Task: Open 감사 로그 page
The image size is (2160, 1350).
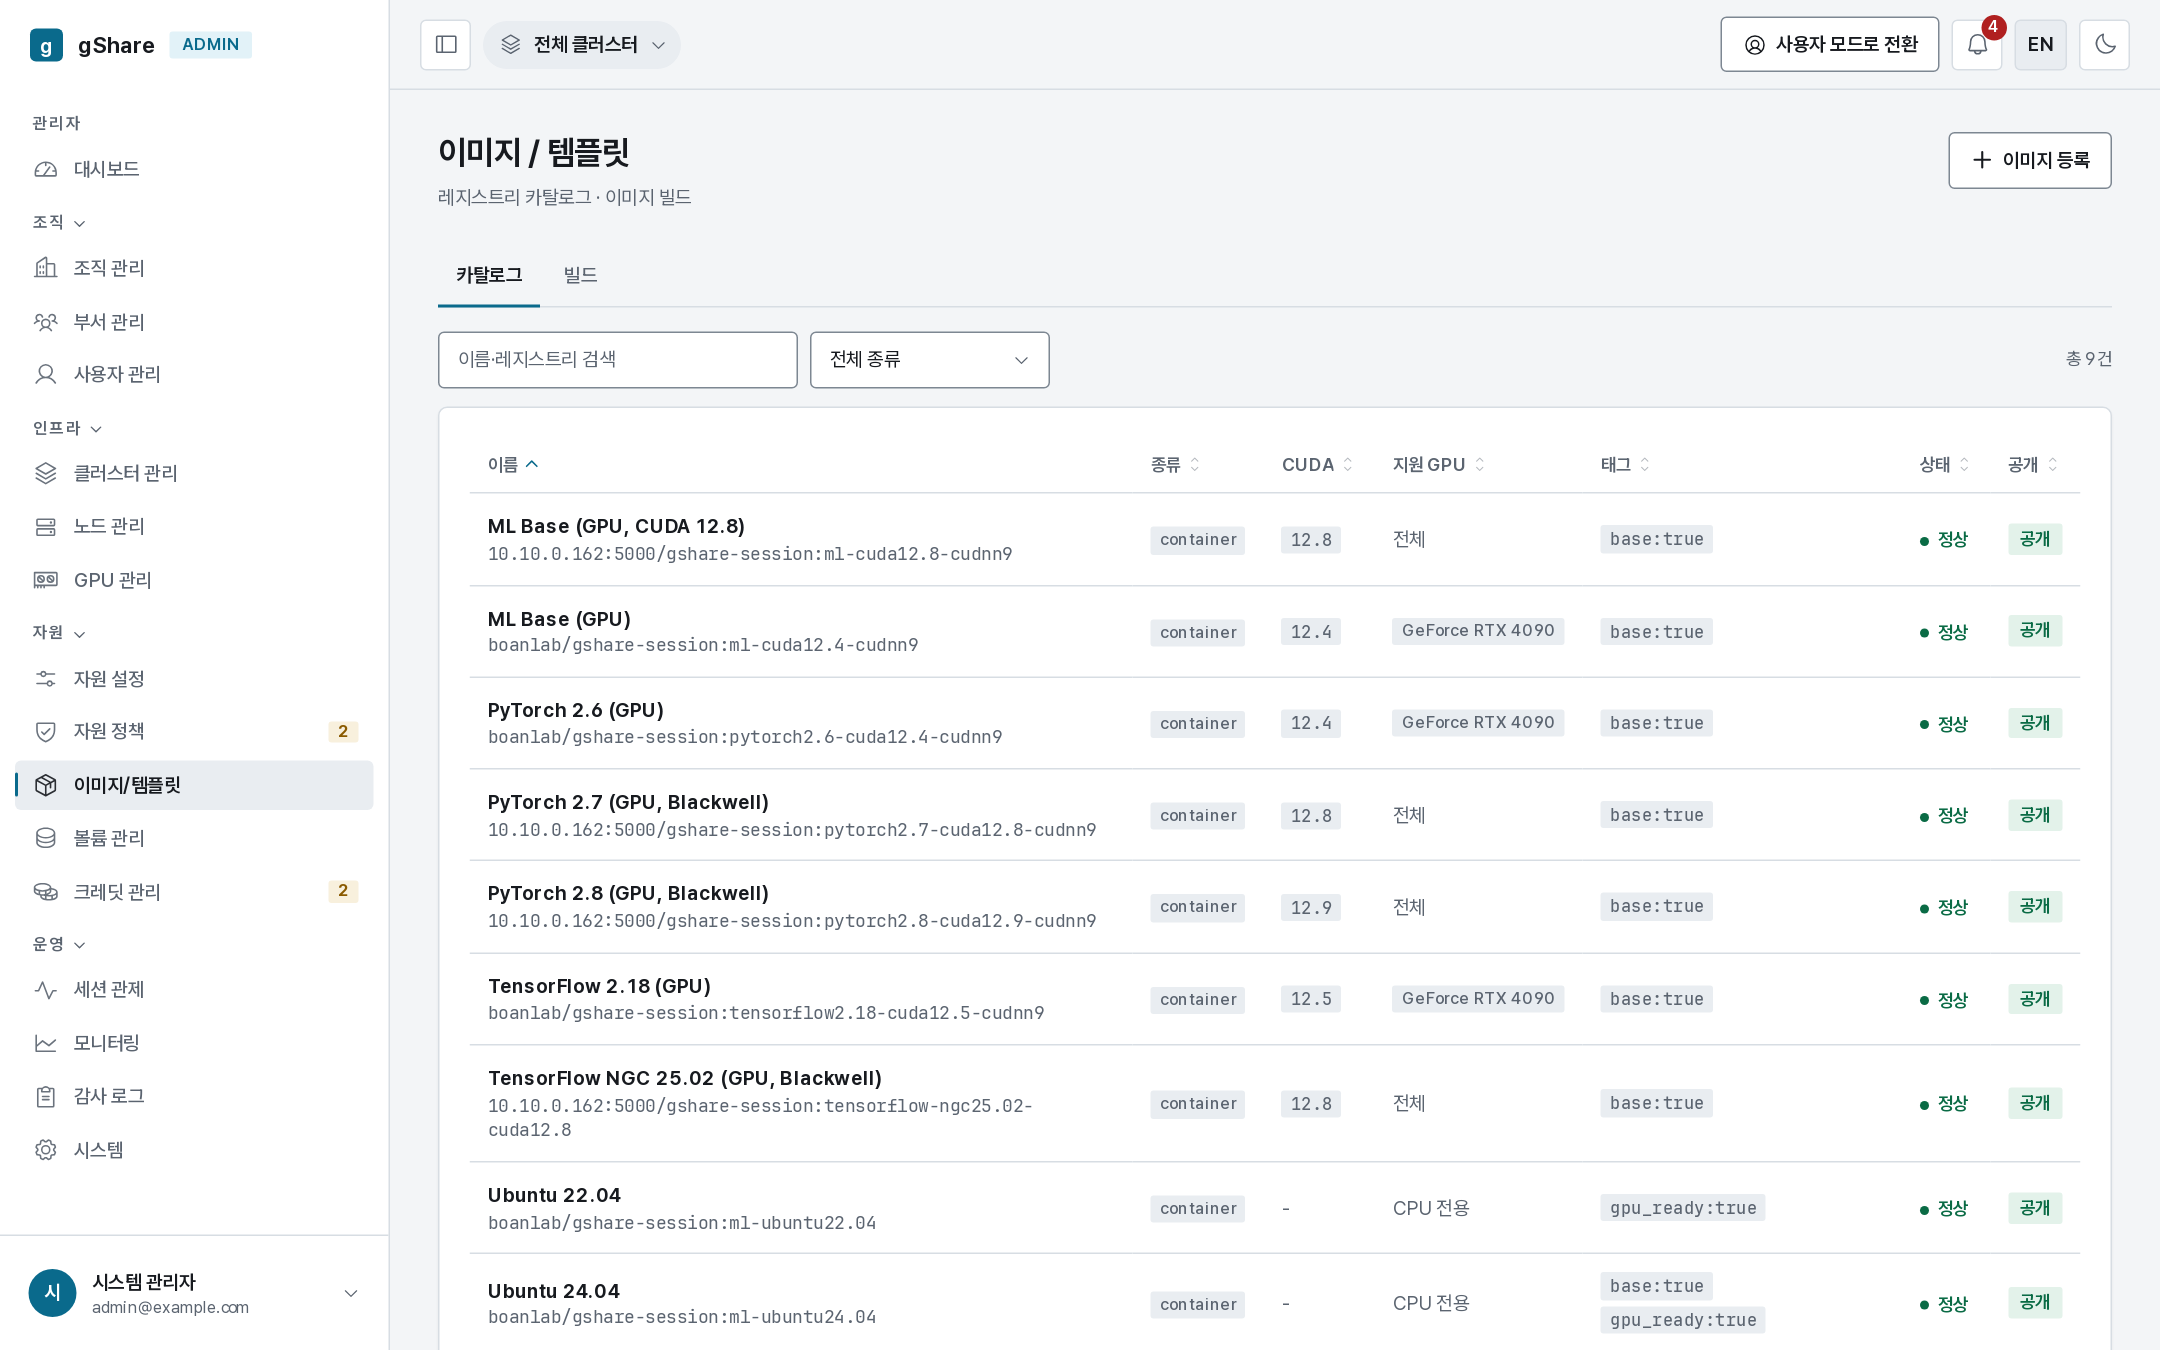Action: pyautogui.click(x=194, y=1096)
